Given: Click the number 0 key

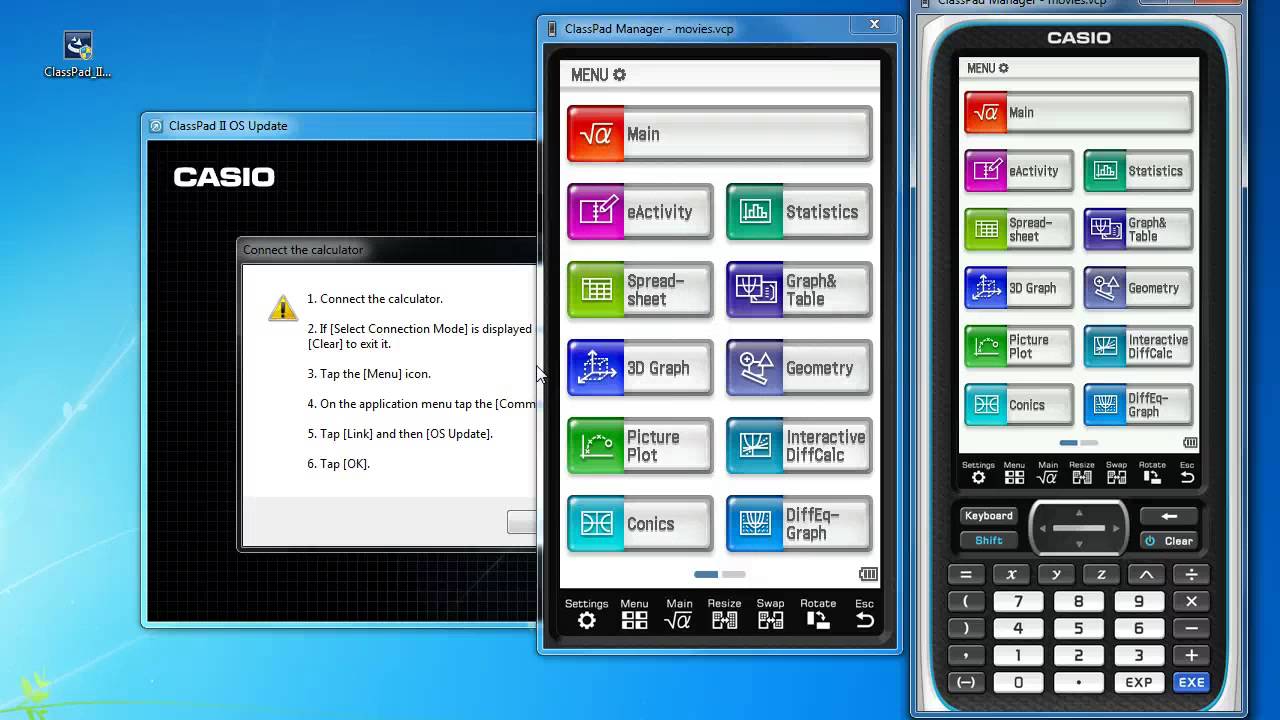Looking at the screenshot, I should [1018, 682].
